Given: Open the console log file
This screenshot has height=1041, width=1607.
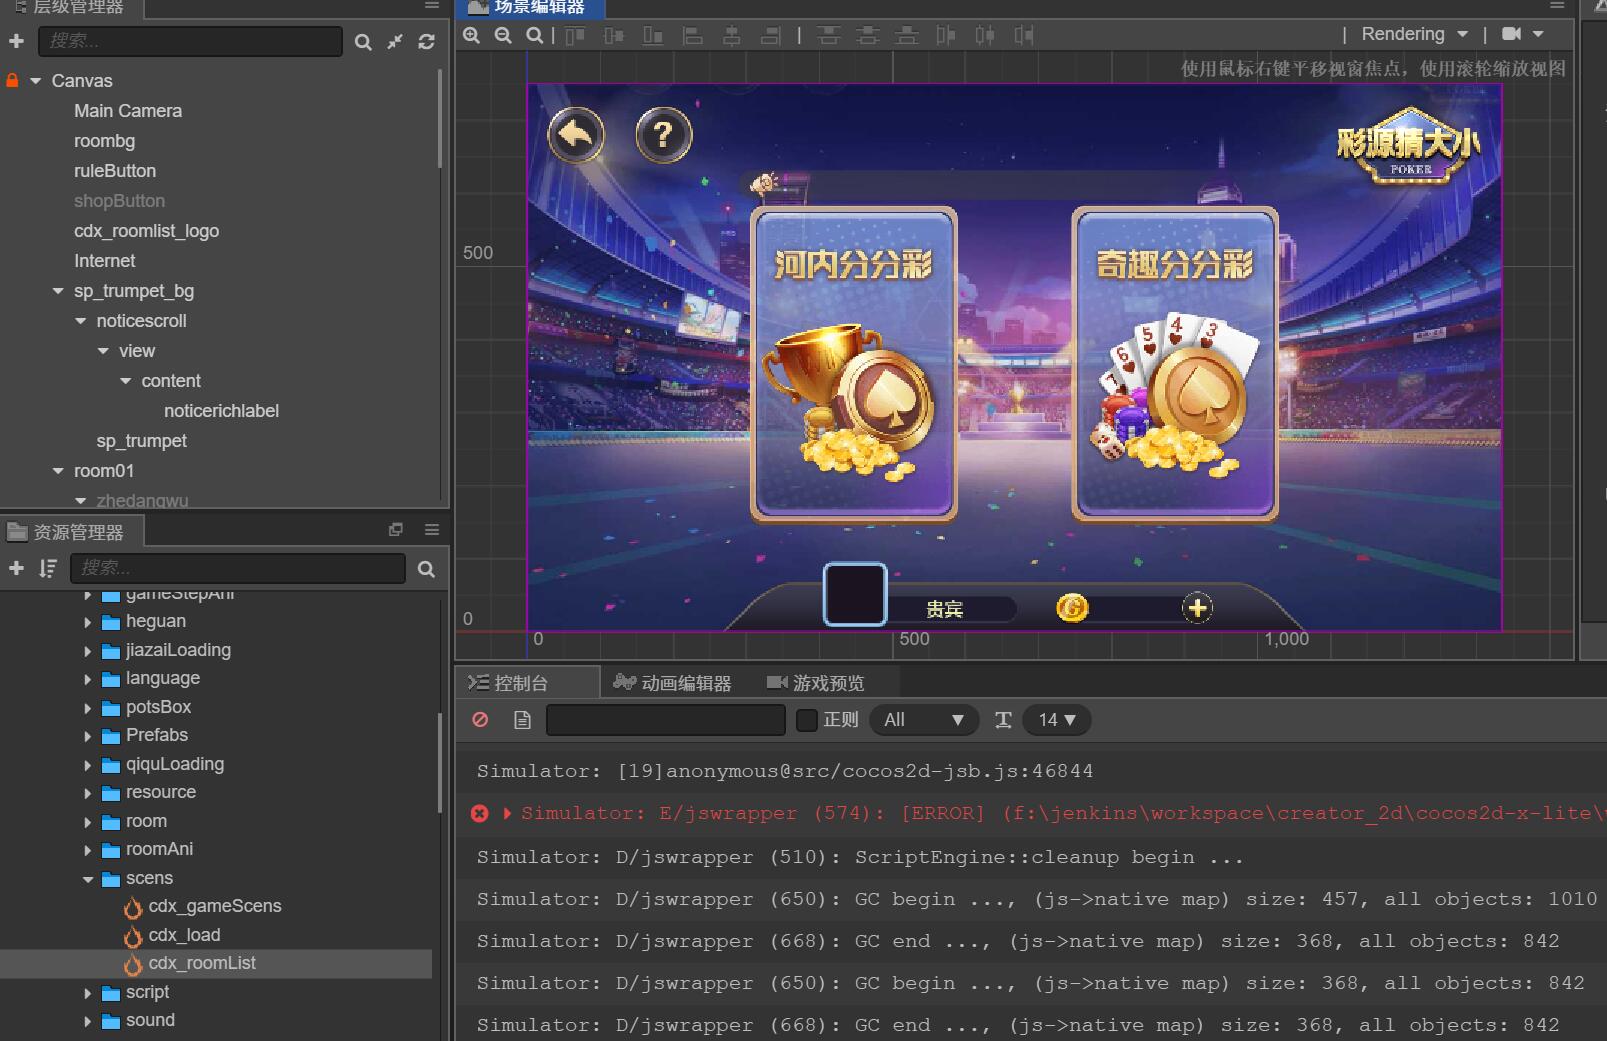Looking at the screenshot, I should 522,719.
